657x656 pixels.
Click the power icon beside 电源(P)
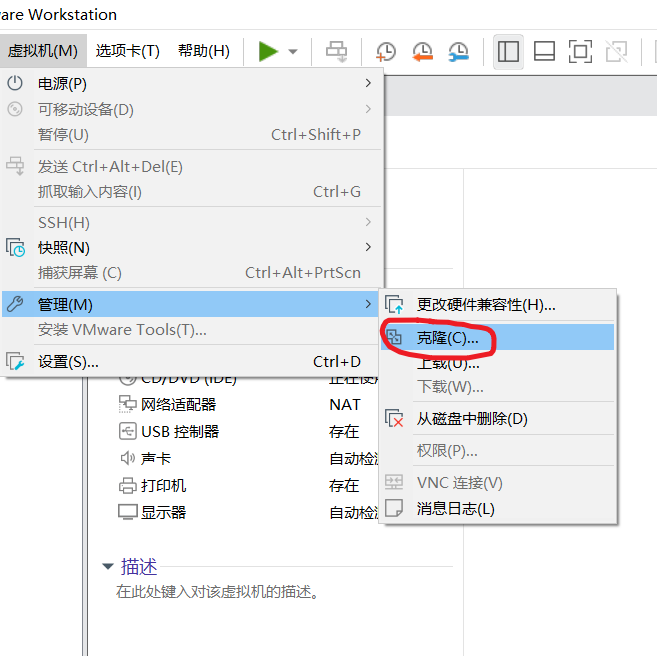click(15, 83)
